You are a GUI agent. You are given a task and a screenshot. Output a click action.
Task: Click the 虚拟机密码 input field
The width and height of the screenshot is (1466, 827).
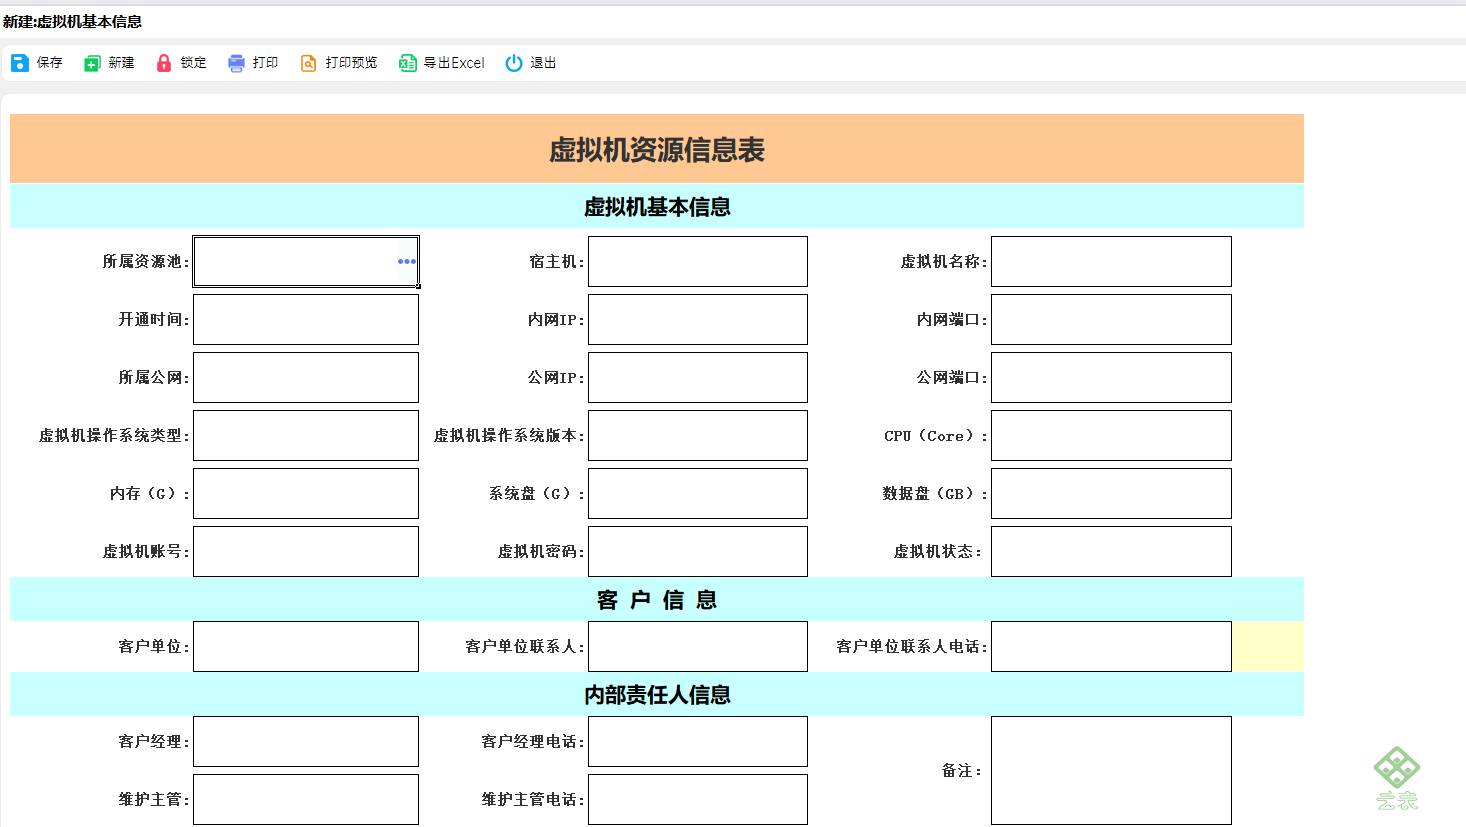(x=698, y=551)
